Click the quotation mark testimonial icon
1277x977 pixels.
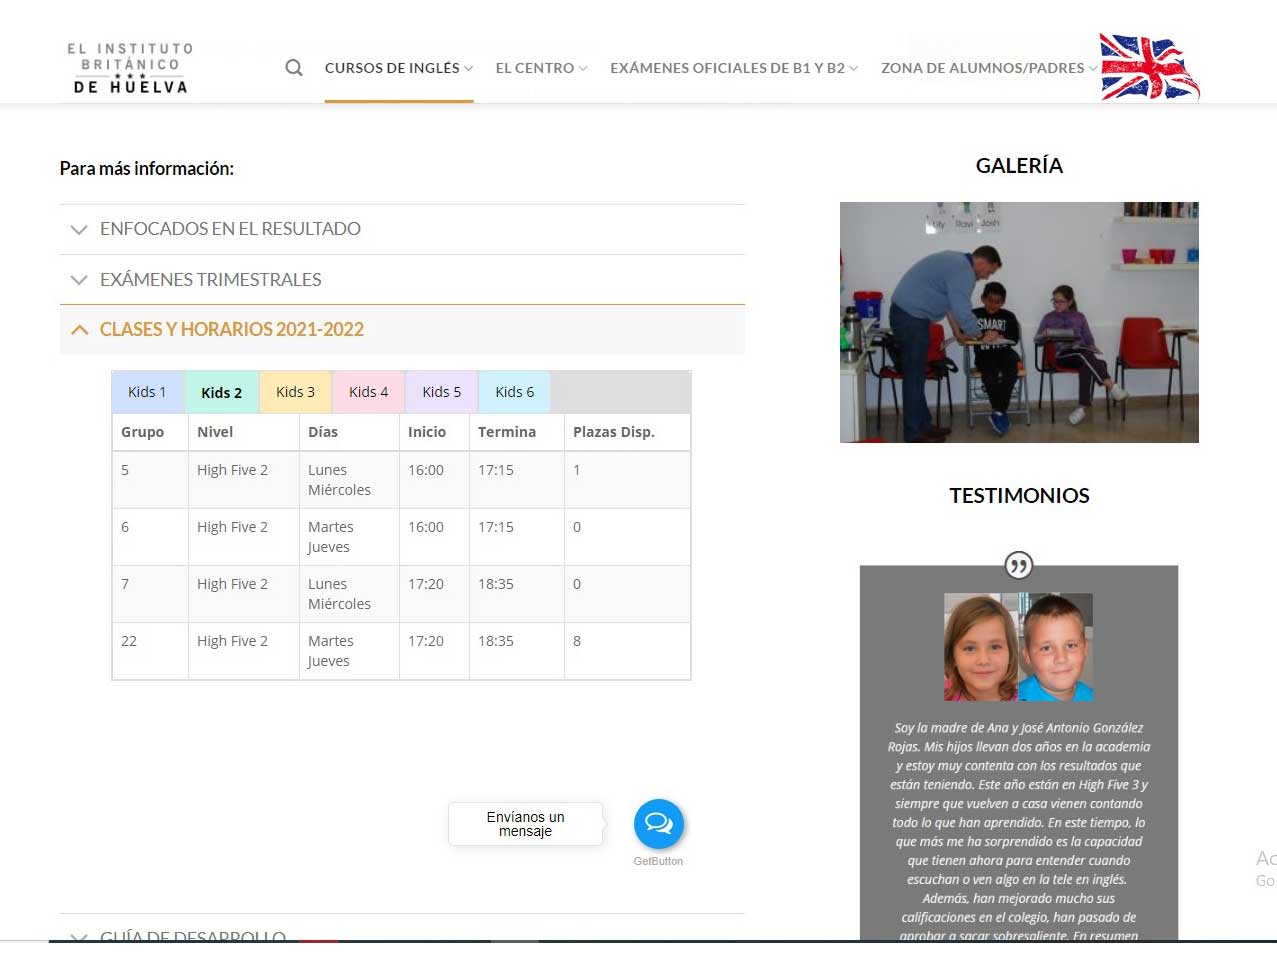(x=1018, y=566)
